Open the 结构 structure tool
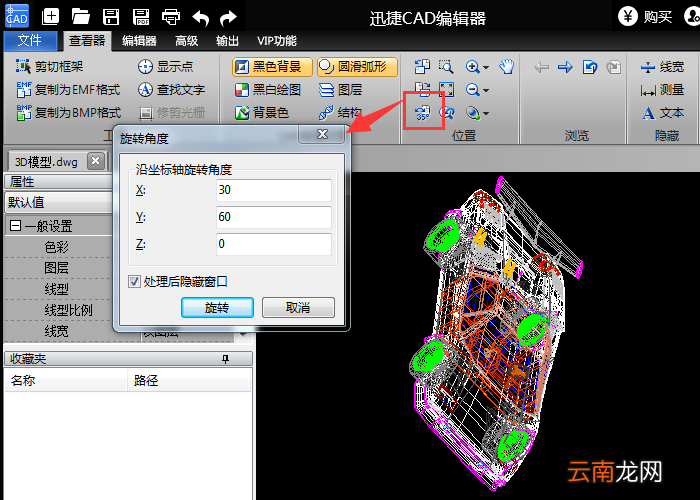Screen dimensions: 700x500 [x=341, y=112]
